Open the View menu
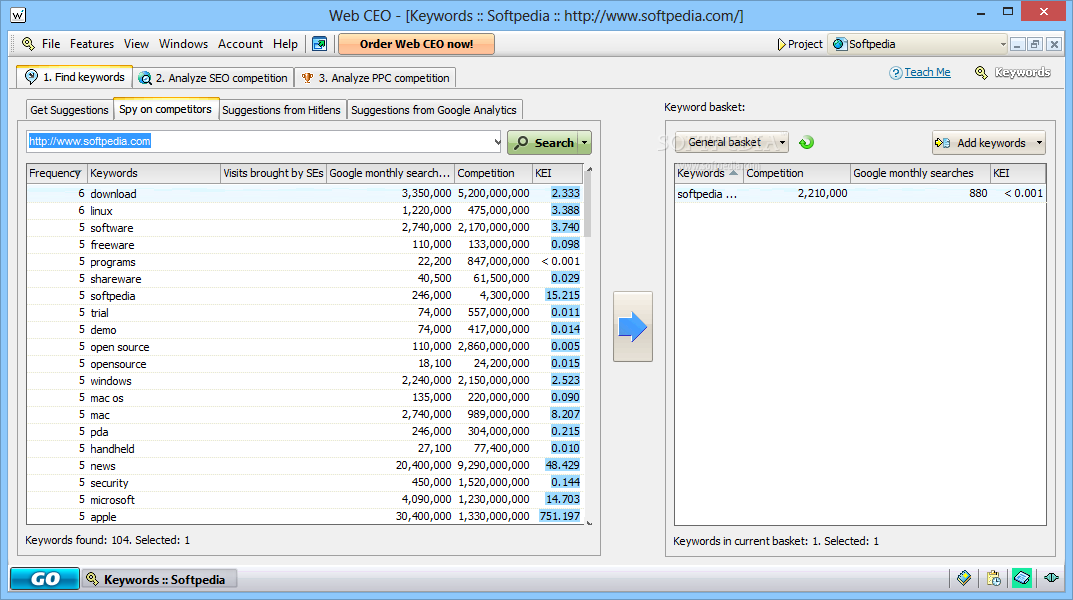 136,44
